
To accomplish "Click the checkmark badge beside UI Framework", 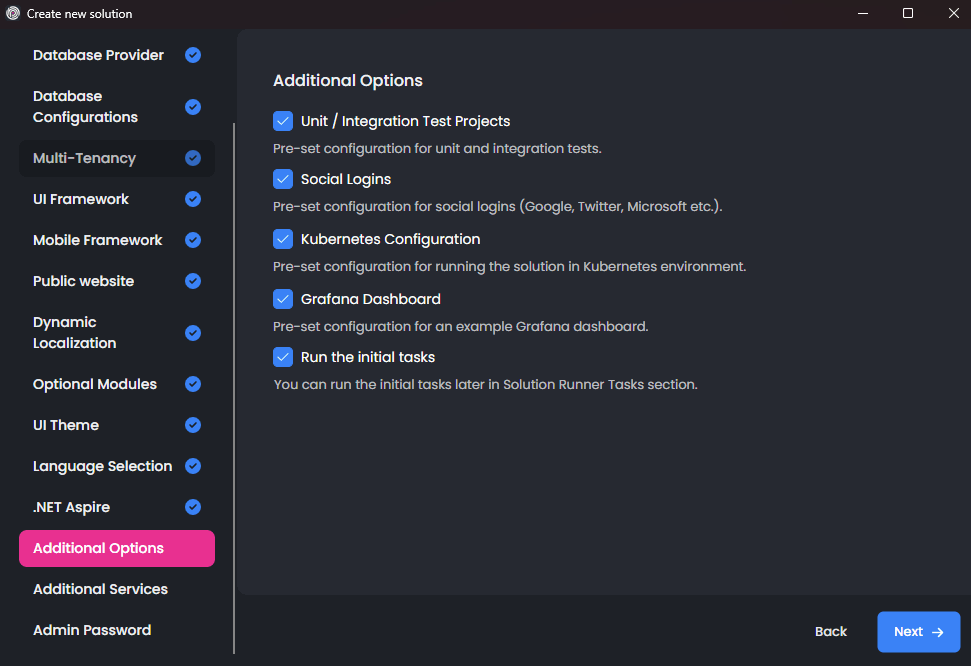I will click(x=192, y=199).
